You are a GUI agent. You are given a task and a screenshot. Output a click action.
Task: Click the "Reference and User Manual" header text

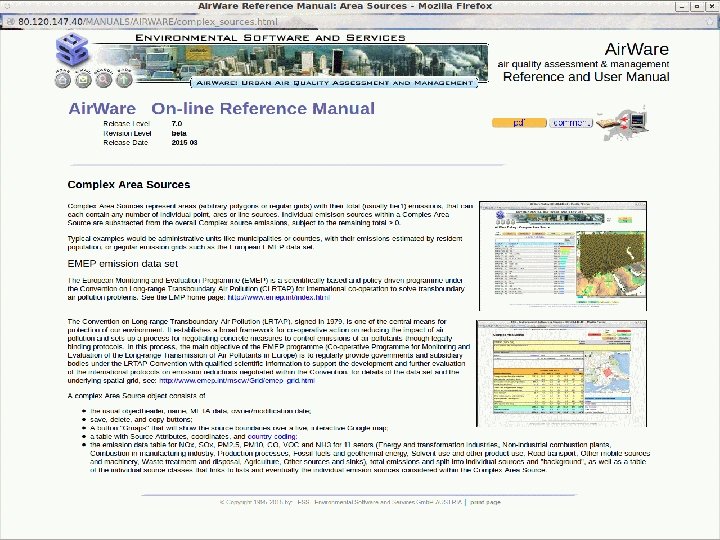click(586, 77)
